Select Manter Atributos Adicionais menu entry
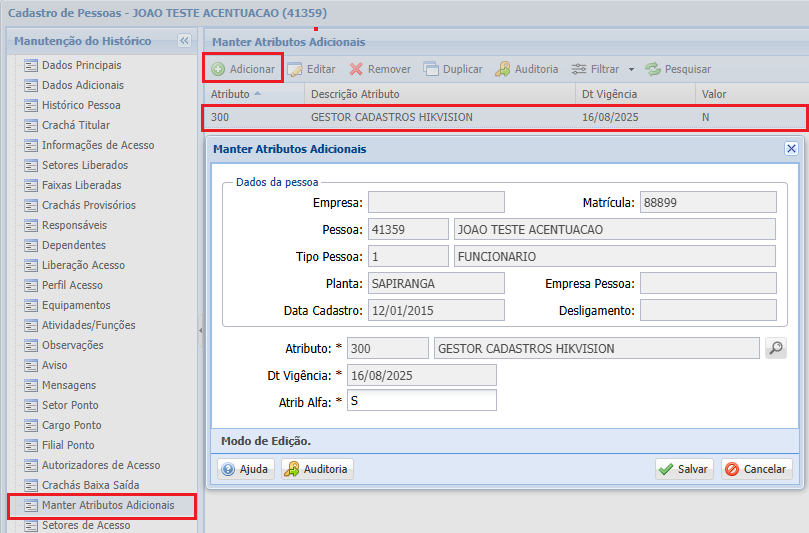This screenshot has width=809, height=533. click(x=107, y=505)
